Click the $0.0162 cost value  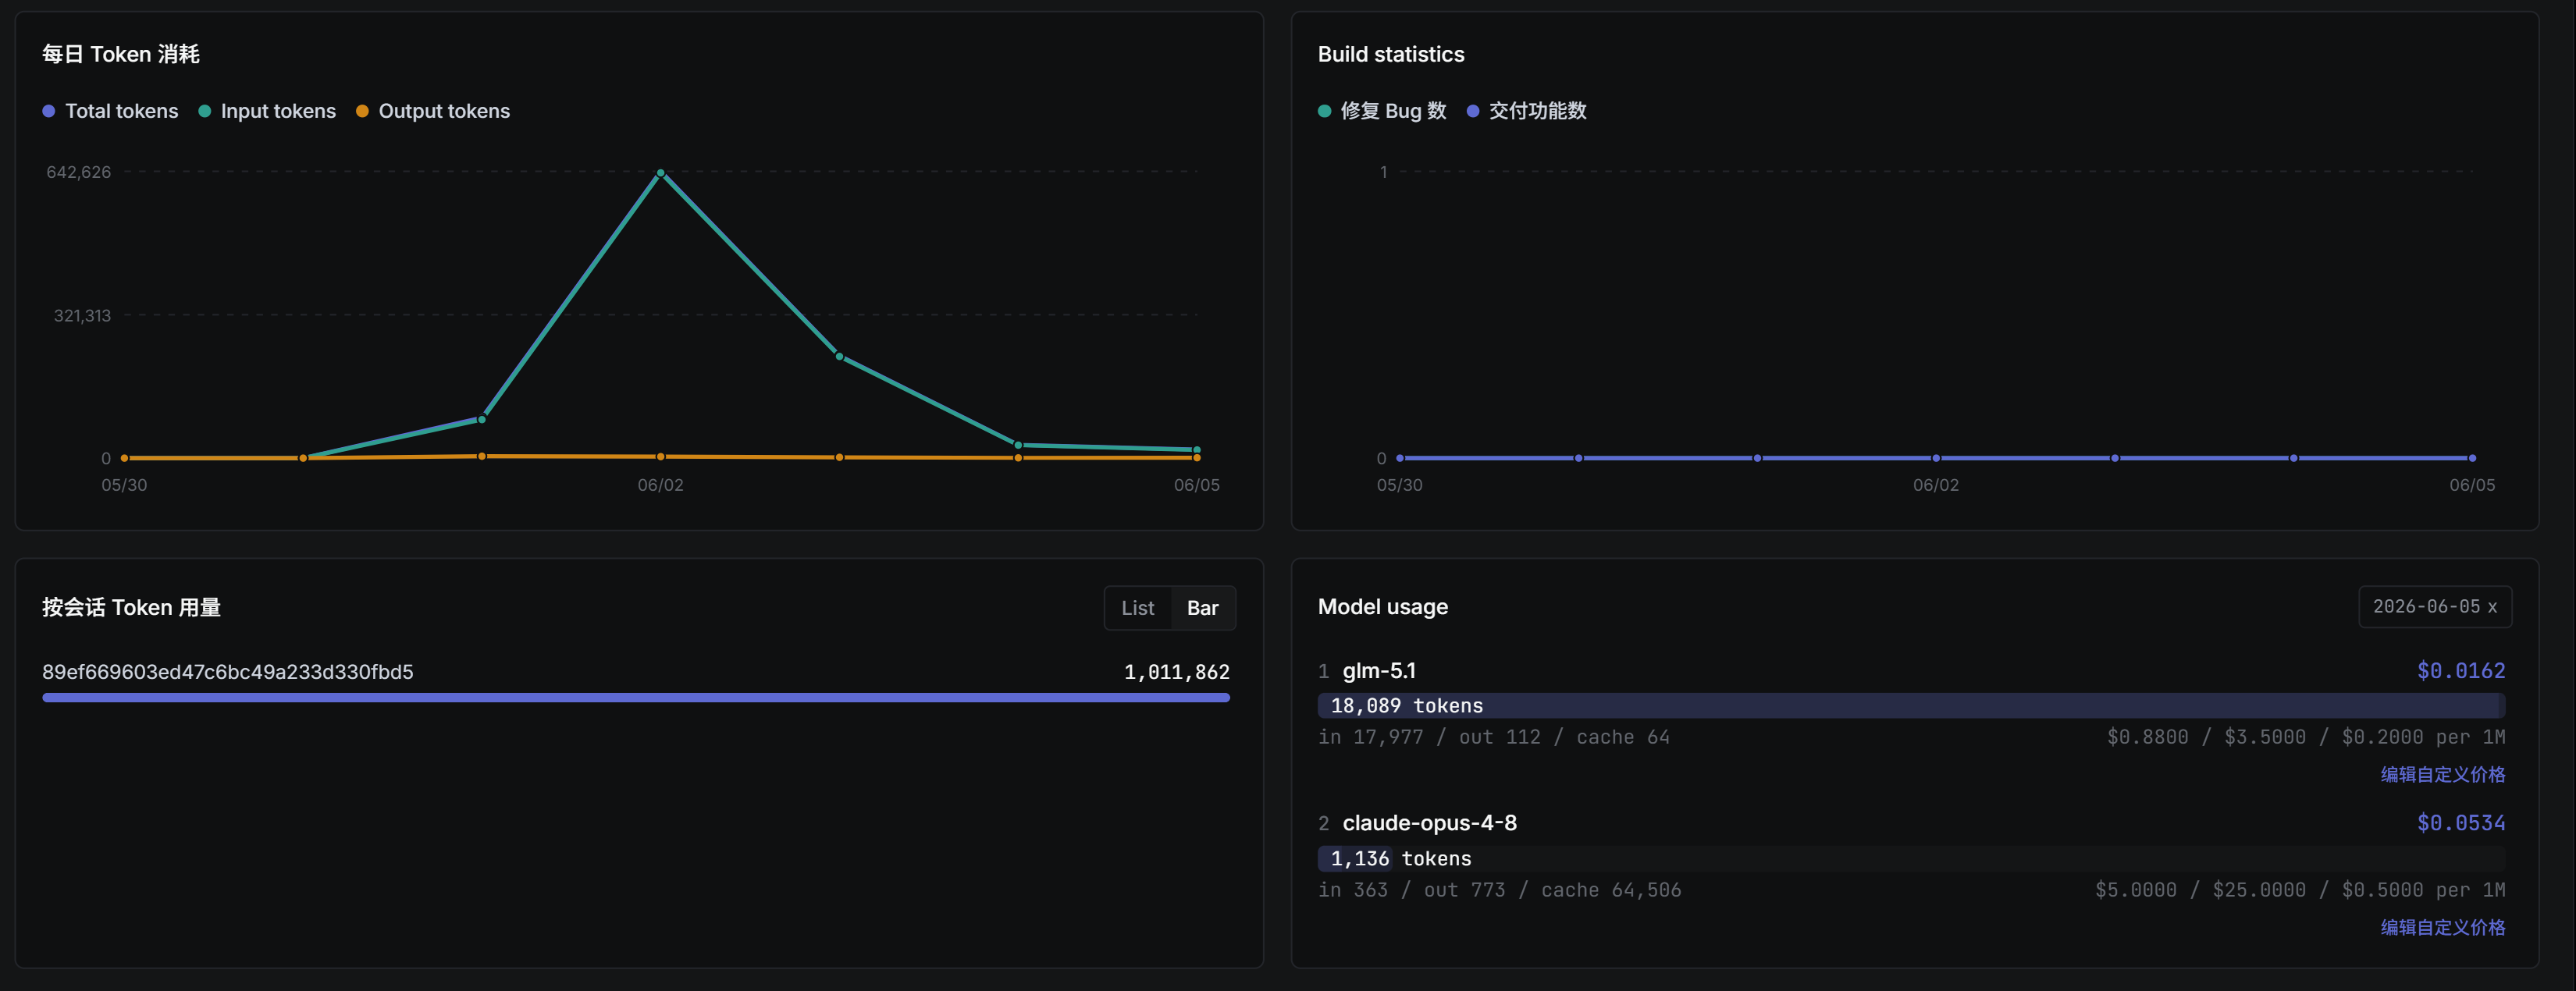pyautogui.click(x=2461, y=671)
